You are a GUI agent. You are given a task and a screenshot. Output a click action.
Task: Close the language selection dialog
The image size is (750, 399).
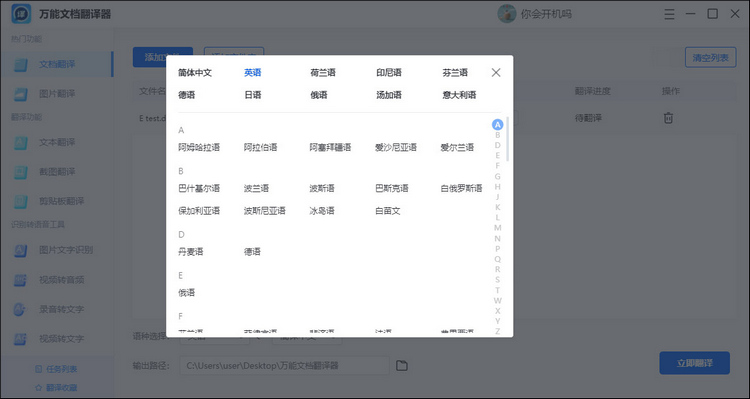click(496, 73)
